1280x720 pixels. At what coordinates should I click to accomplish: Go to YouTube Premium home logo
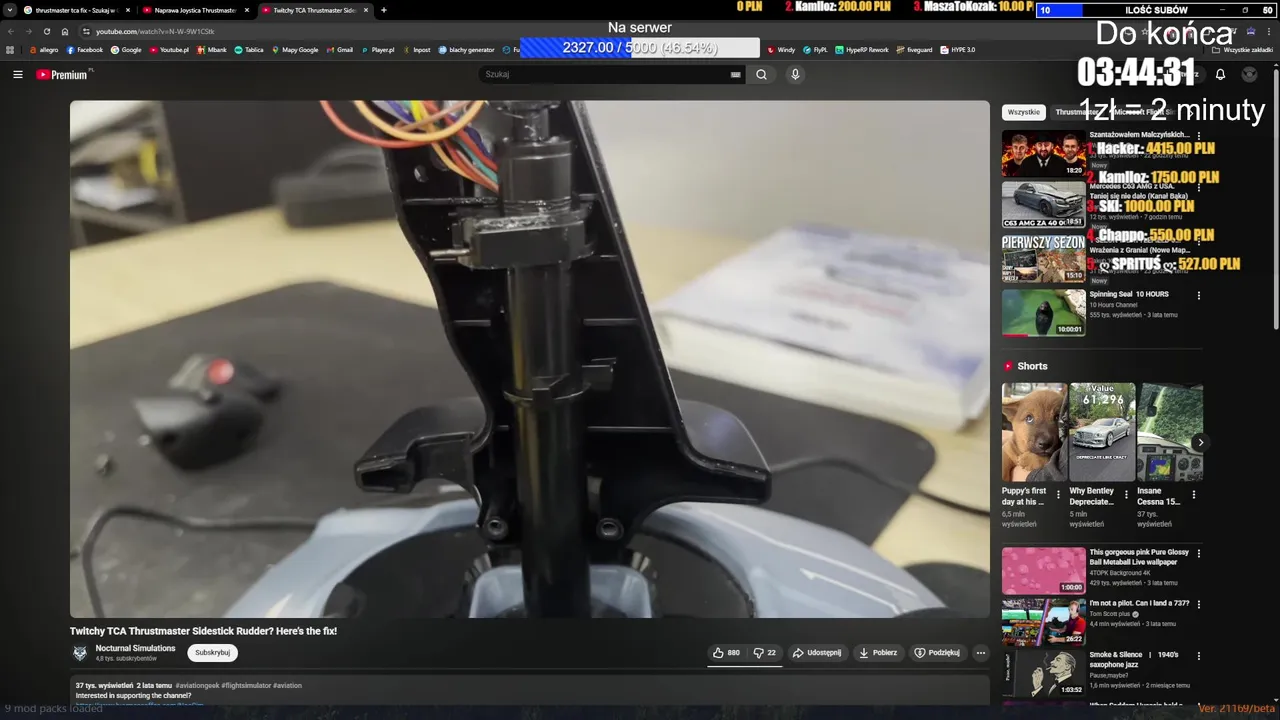62,74
